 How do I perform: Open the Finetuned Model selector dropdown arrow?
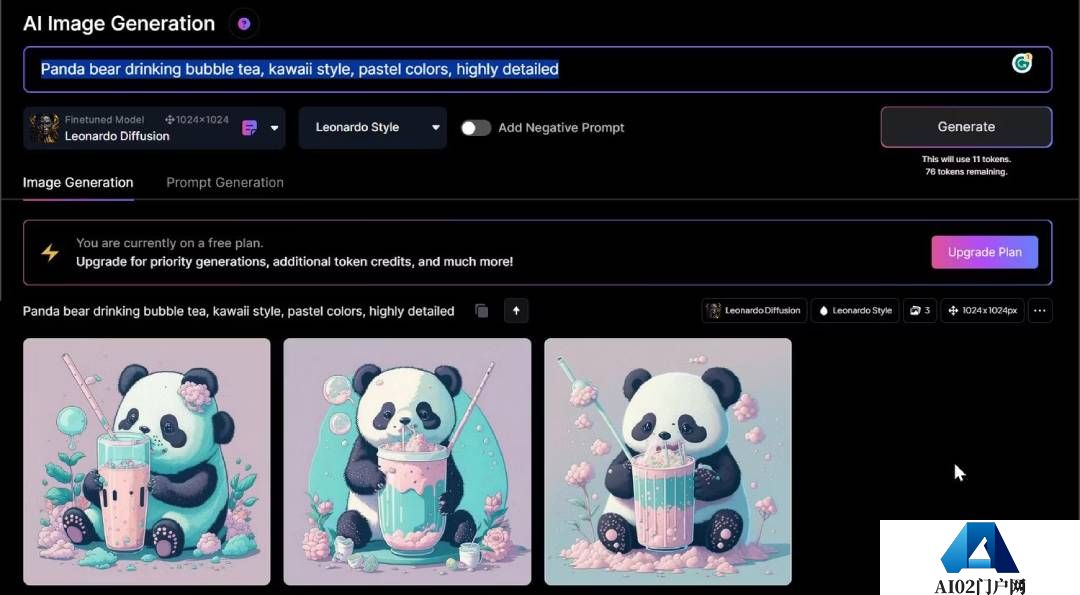pyautogui.click(x=273, y=128)
